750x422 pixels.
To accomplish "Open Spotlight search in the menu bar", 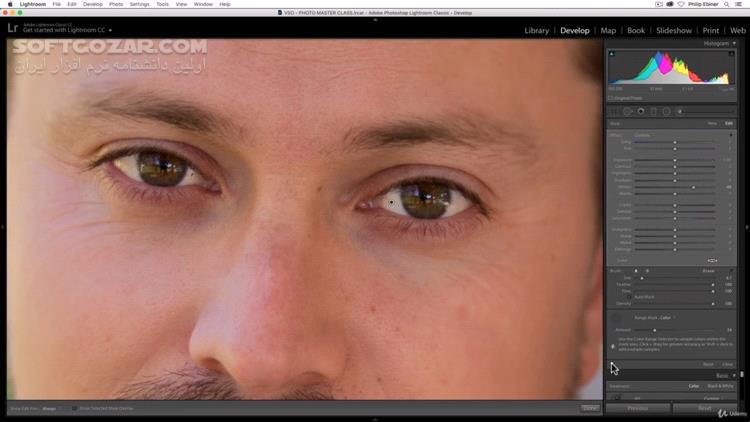I will point(727,4).
